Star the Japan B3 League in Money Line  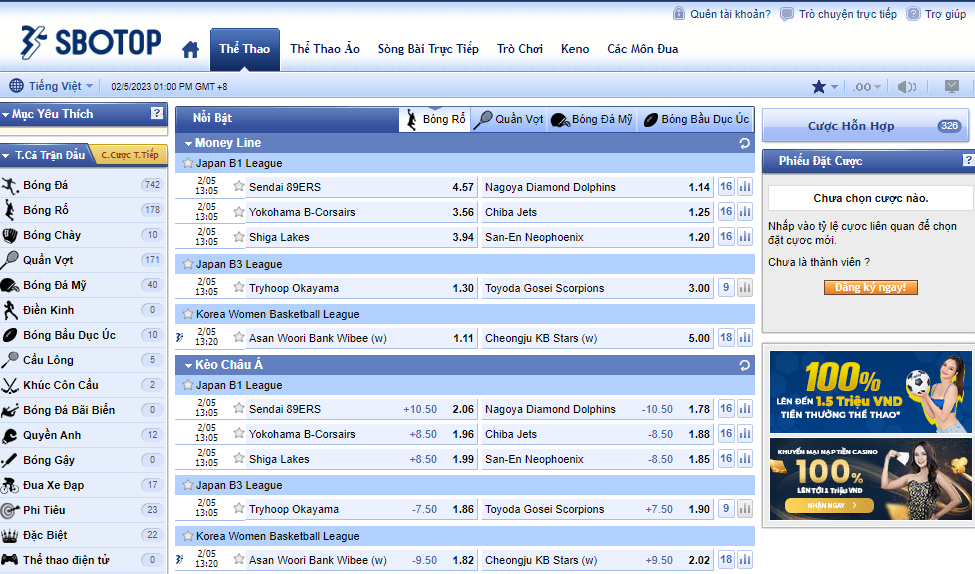point(187,264)
